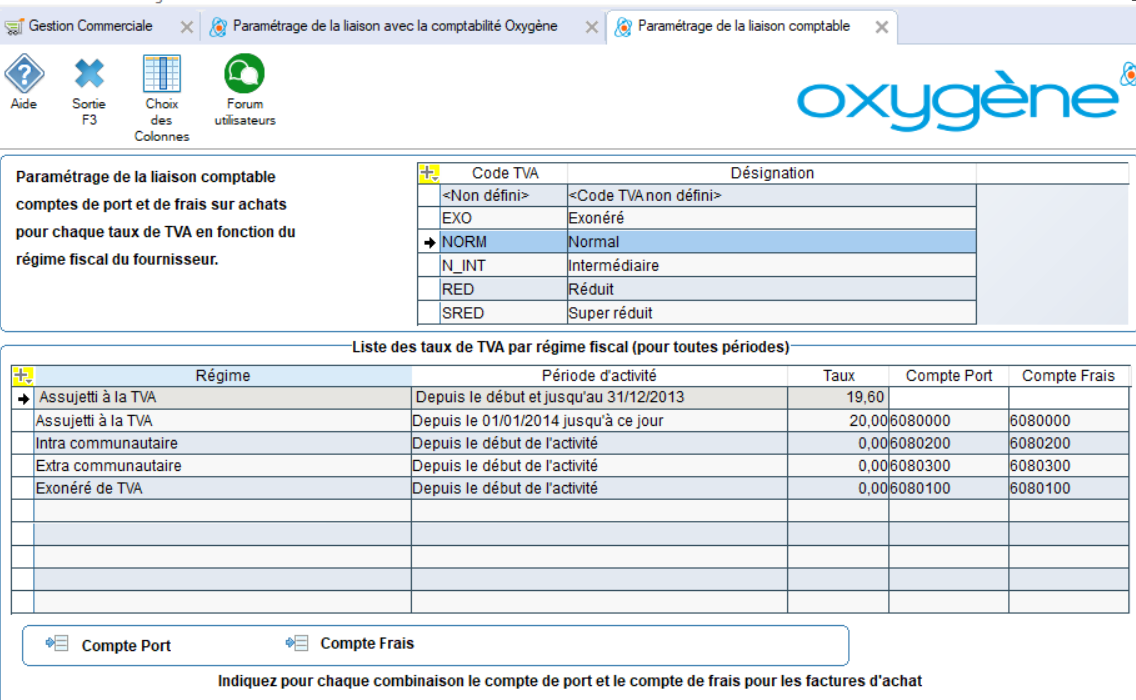Select the N_INT TVA code
Screen dimensions: 1136x700
click(503, 266)
